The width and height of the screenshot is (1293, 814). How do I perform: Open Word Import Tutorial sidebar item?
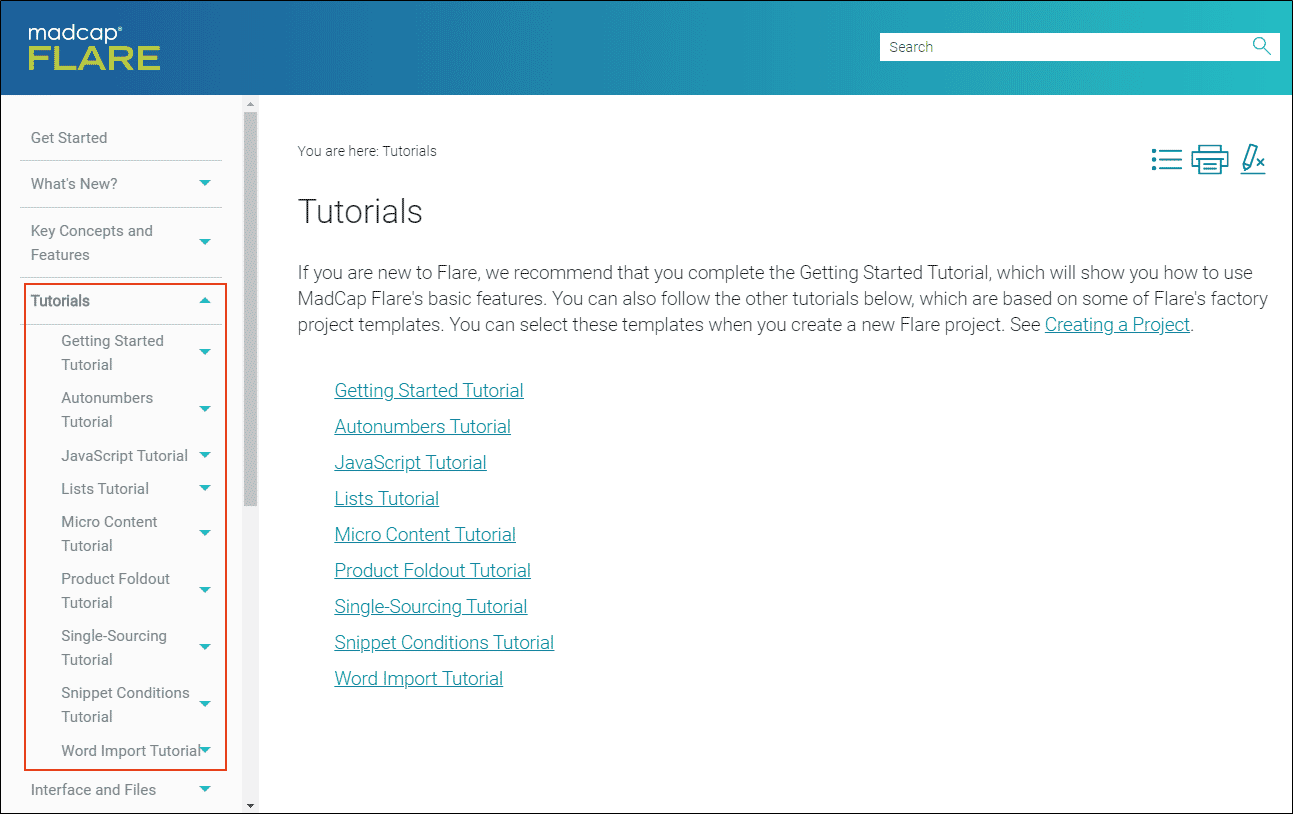click(130, 751)
